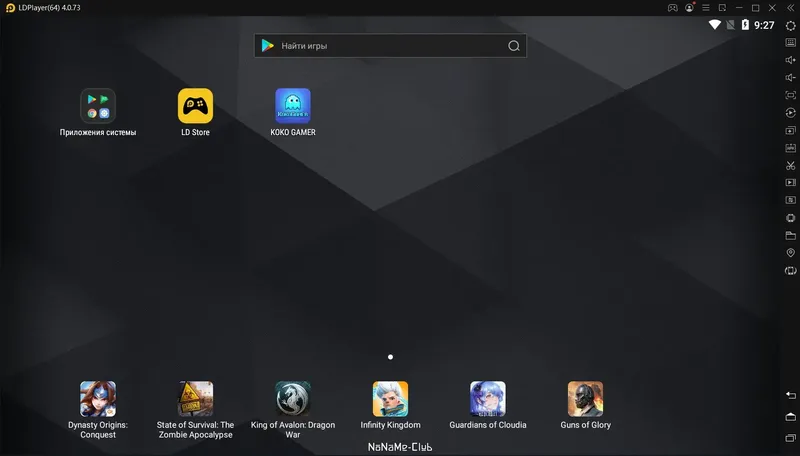Click the Android back arrow button
The image size is (800, 456).
tap(790, 395)
